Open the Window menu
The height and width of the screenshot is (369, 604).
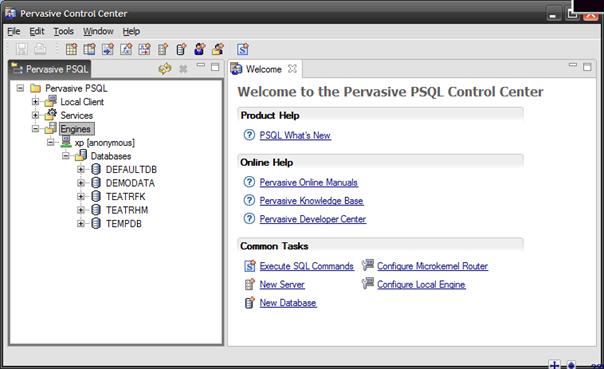click(98, 31)
